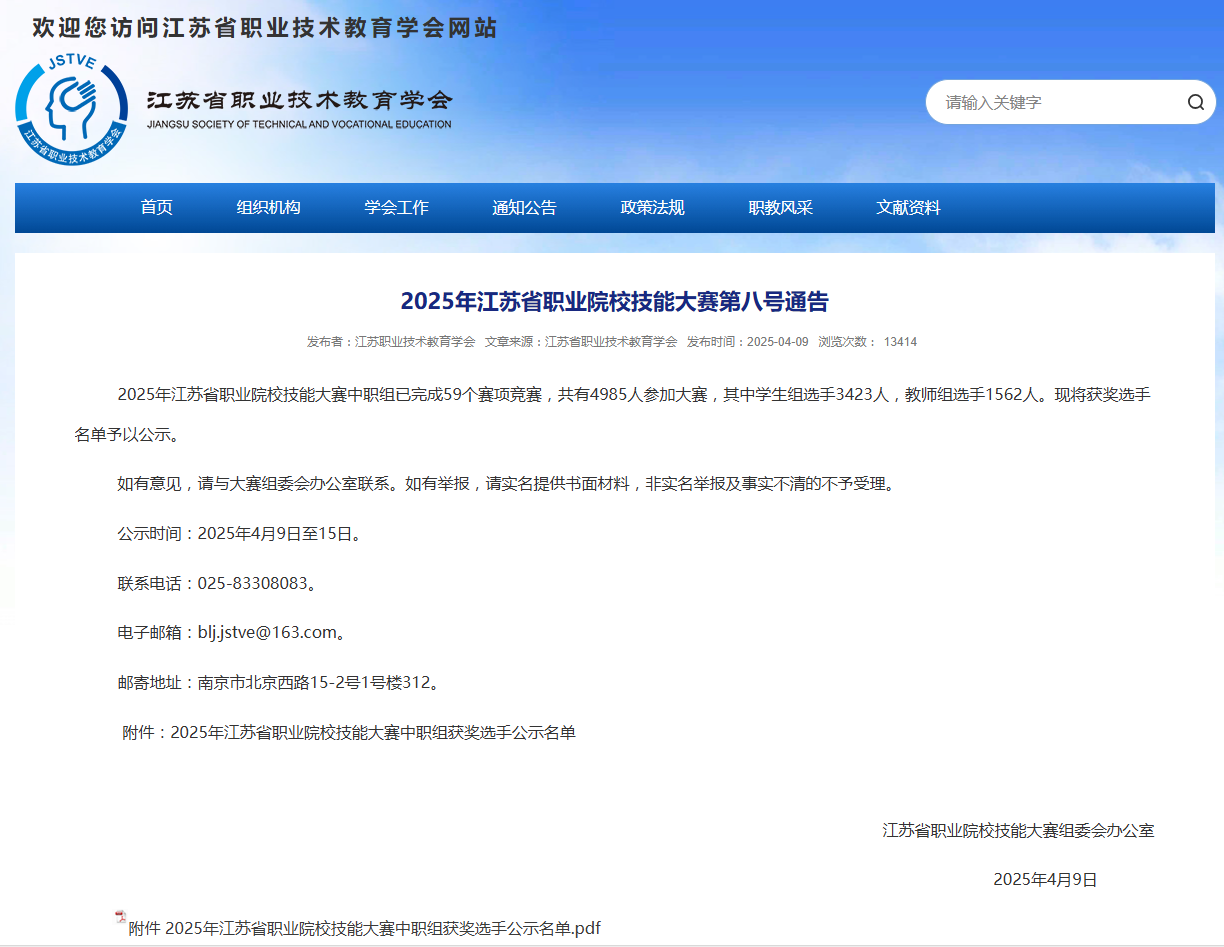The height and width of the screenshot is (947, 1224).
Task: Click the blj.jstve@163.com email address
Action: [x=267, y=632]
